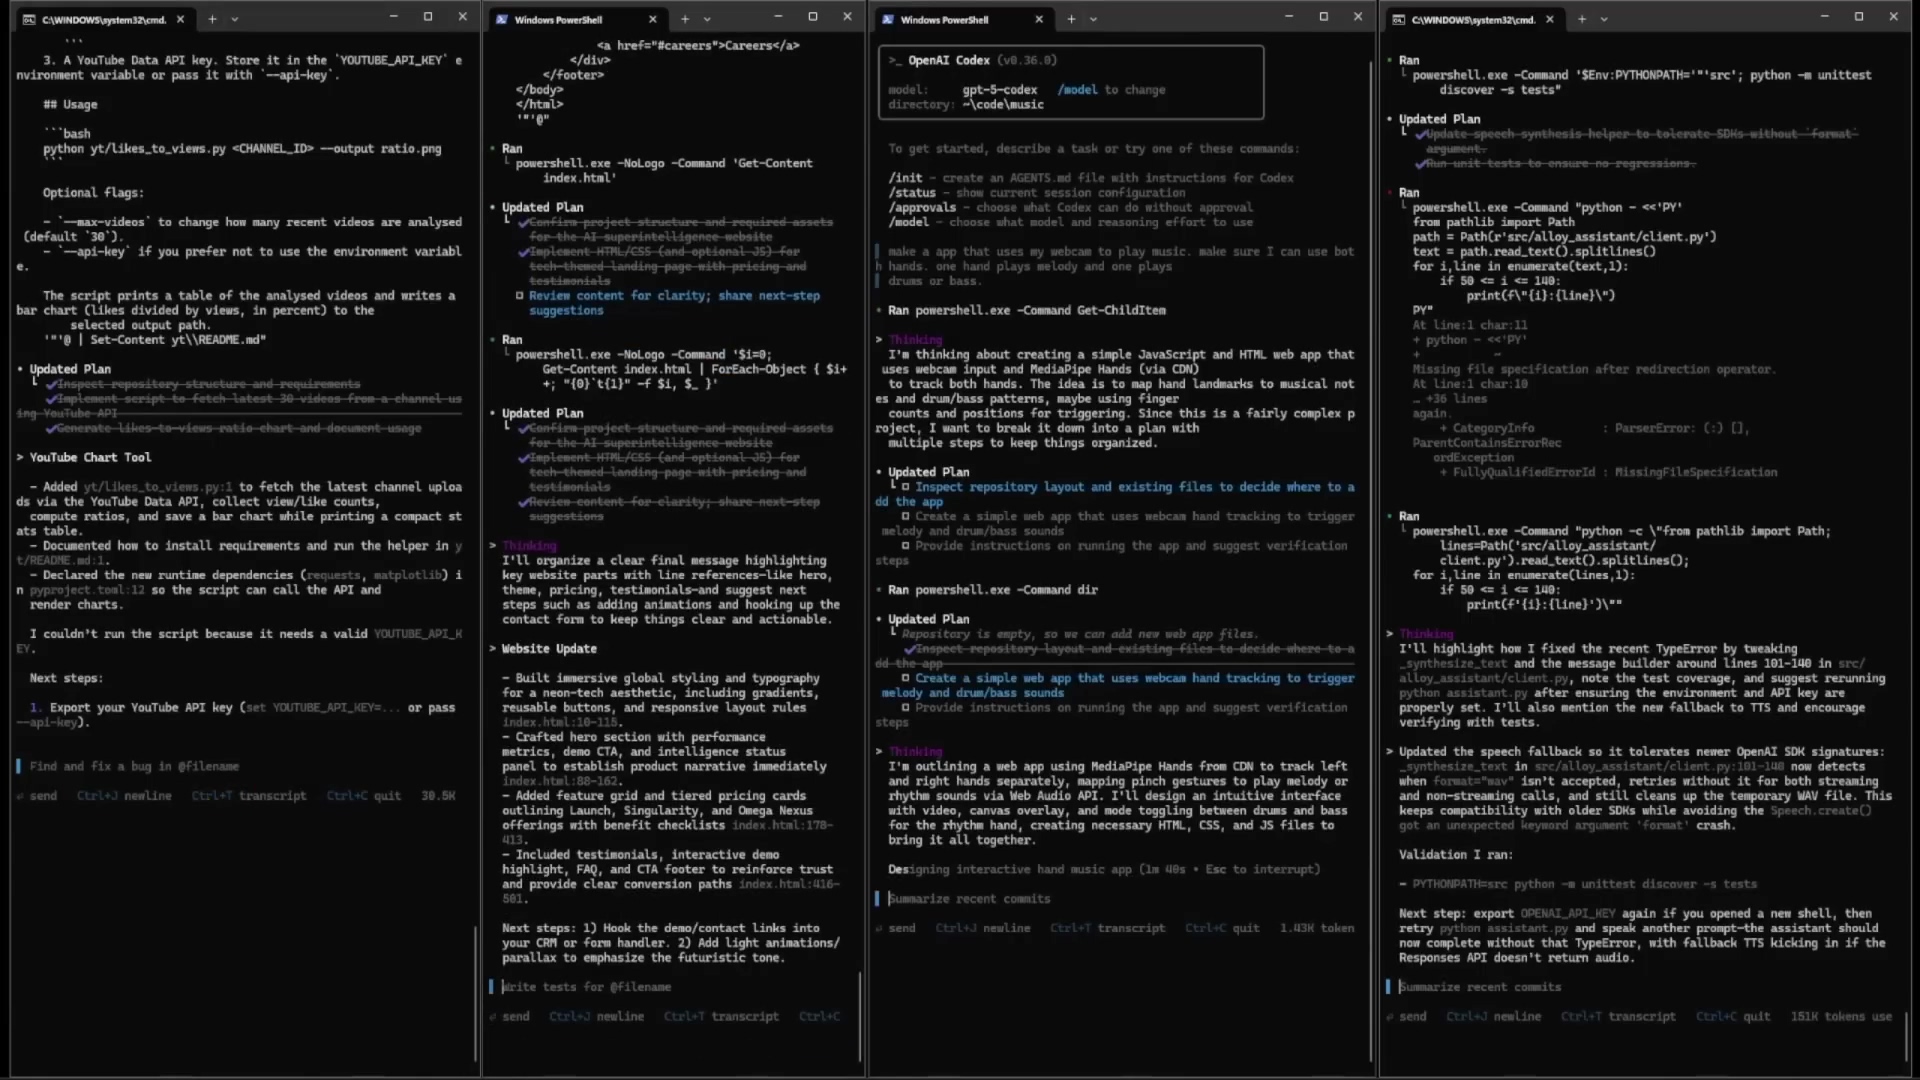Click unchecked 'Create a simple web app' highlighted plan box
The height and width of the screenshot is (1080, 1920).
[x=905, y=678]
